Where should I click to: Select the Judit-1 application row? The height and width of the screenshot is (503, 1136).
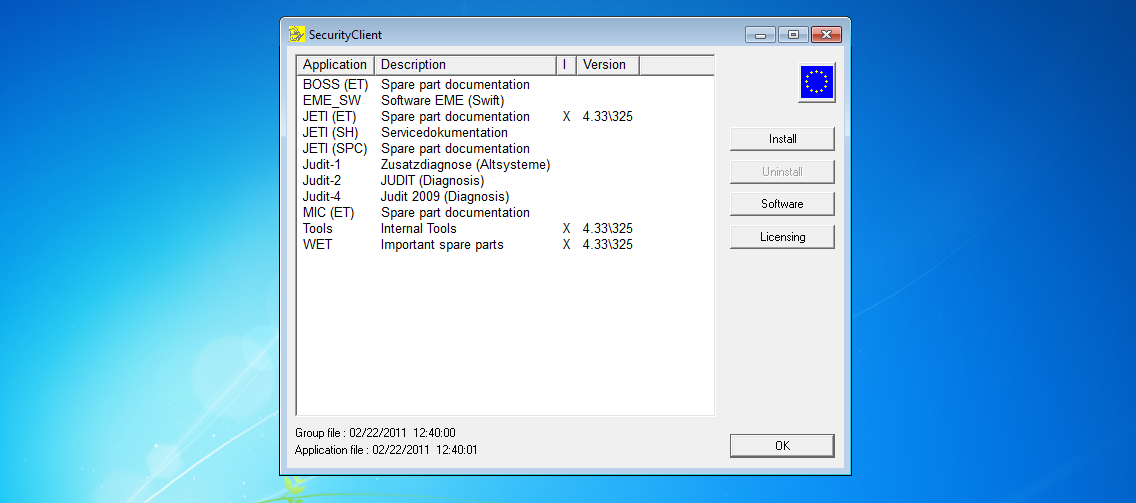click(x=505, y=165)
